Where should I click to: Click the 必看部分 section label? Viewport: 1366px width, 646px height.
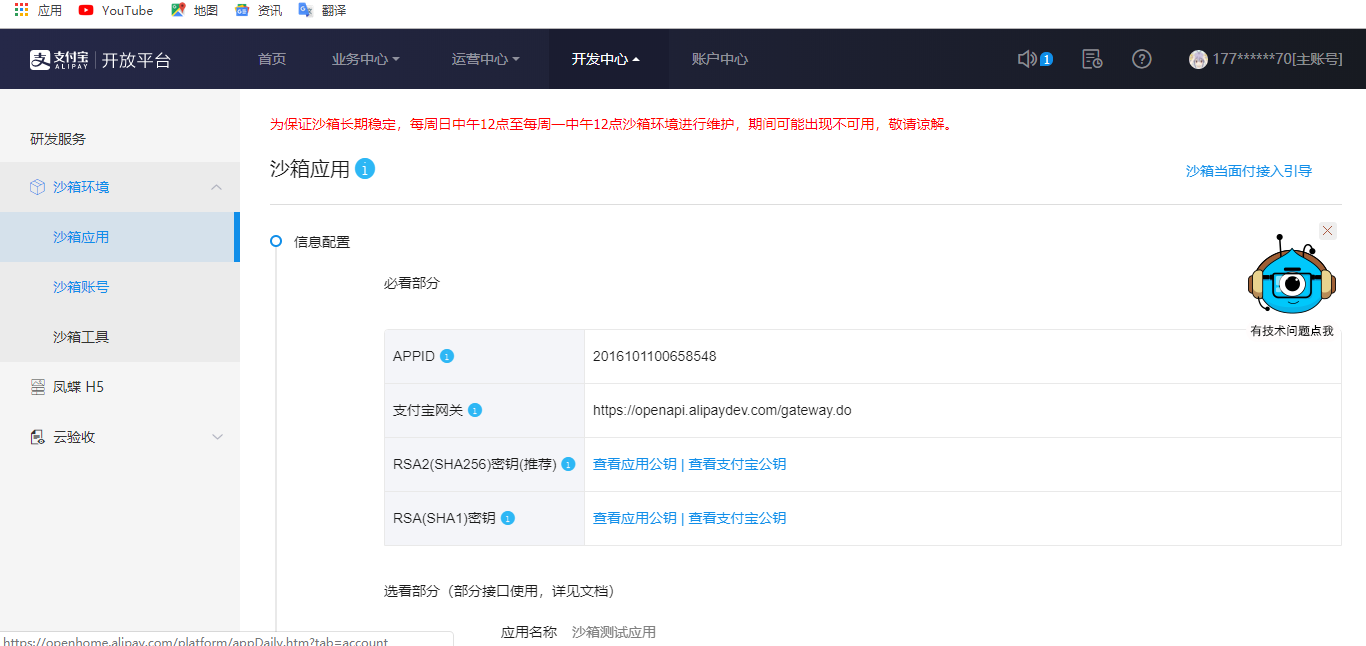412,283
